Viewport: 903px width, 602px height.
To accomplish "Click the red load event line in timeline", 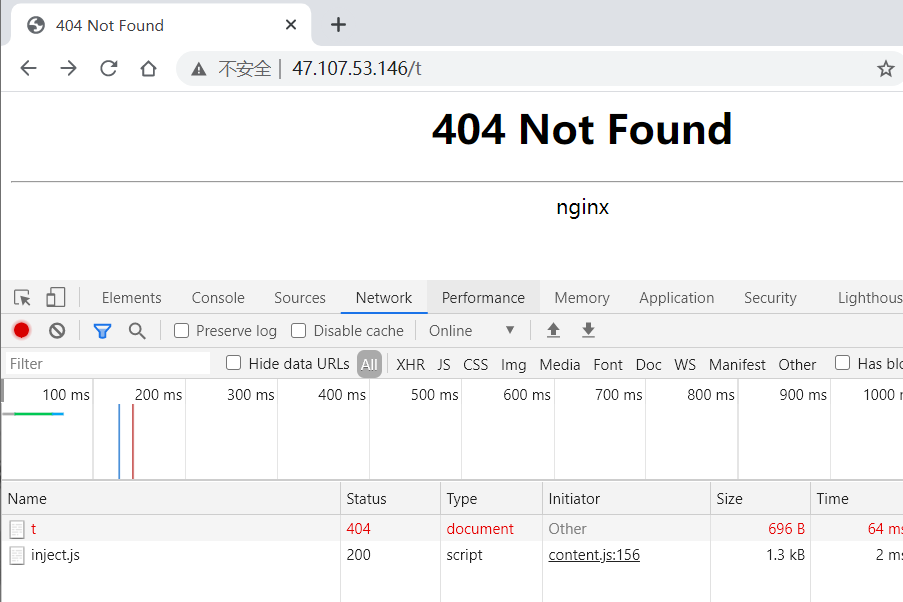I will pyautogui.click(x=132, y=441).
